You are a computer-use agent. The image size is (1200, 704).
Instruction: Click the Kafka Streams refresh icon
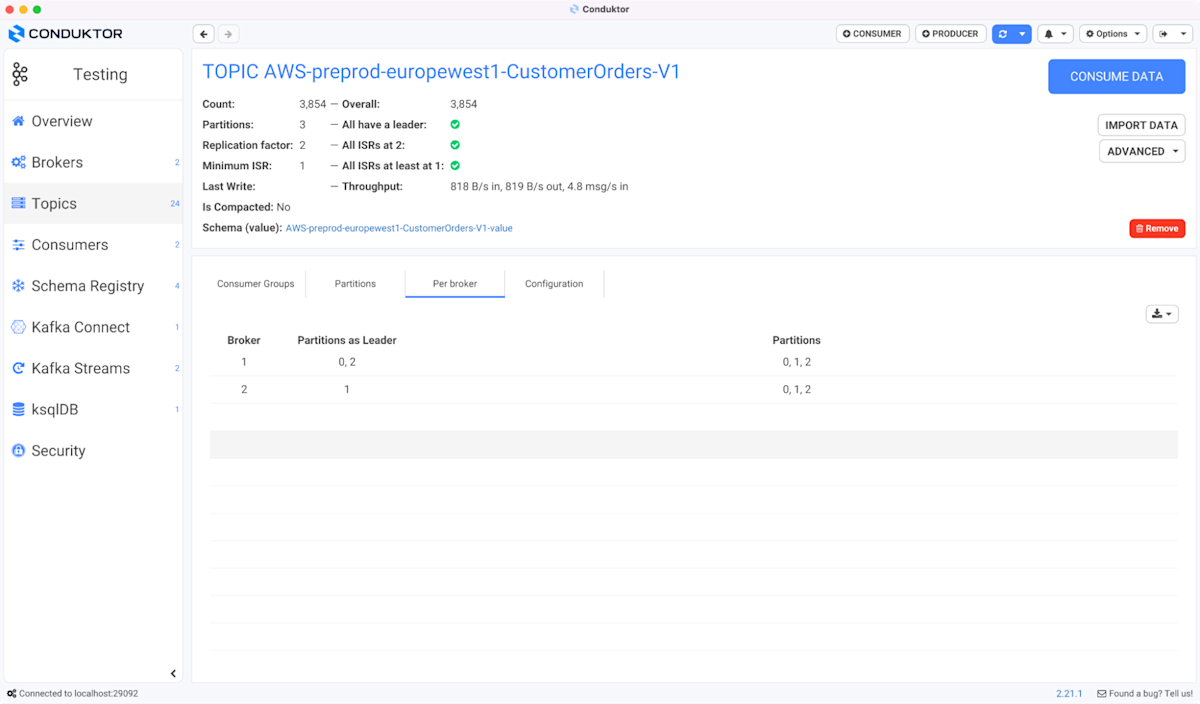point(18,368)
